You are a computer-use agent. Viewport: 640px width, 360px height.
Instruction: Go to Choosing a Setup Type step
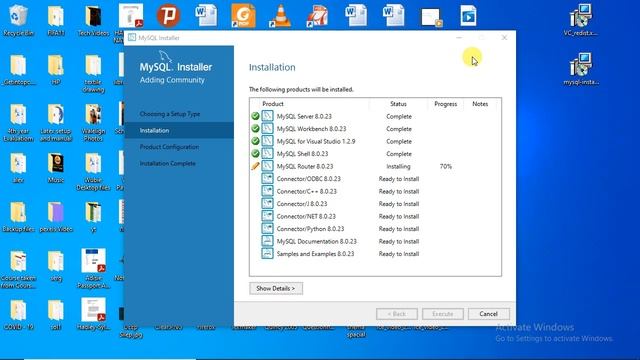click(170, 114)
